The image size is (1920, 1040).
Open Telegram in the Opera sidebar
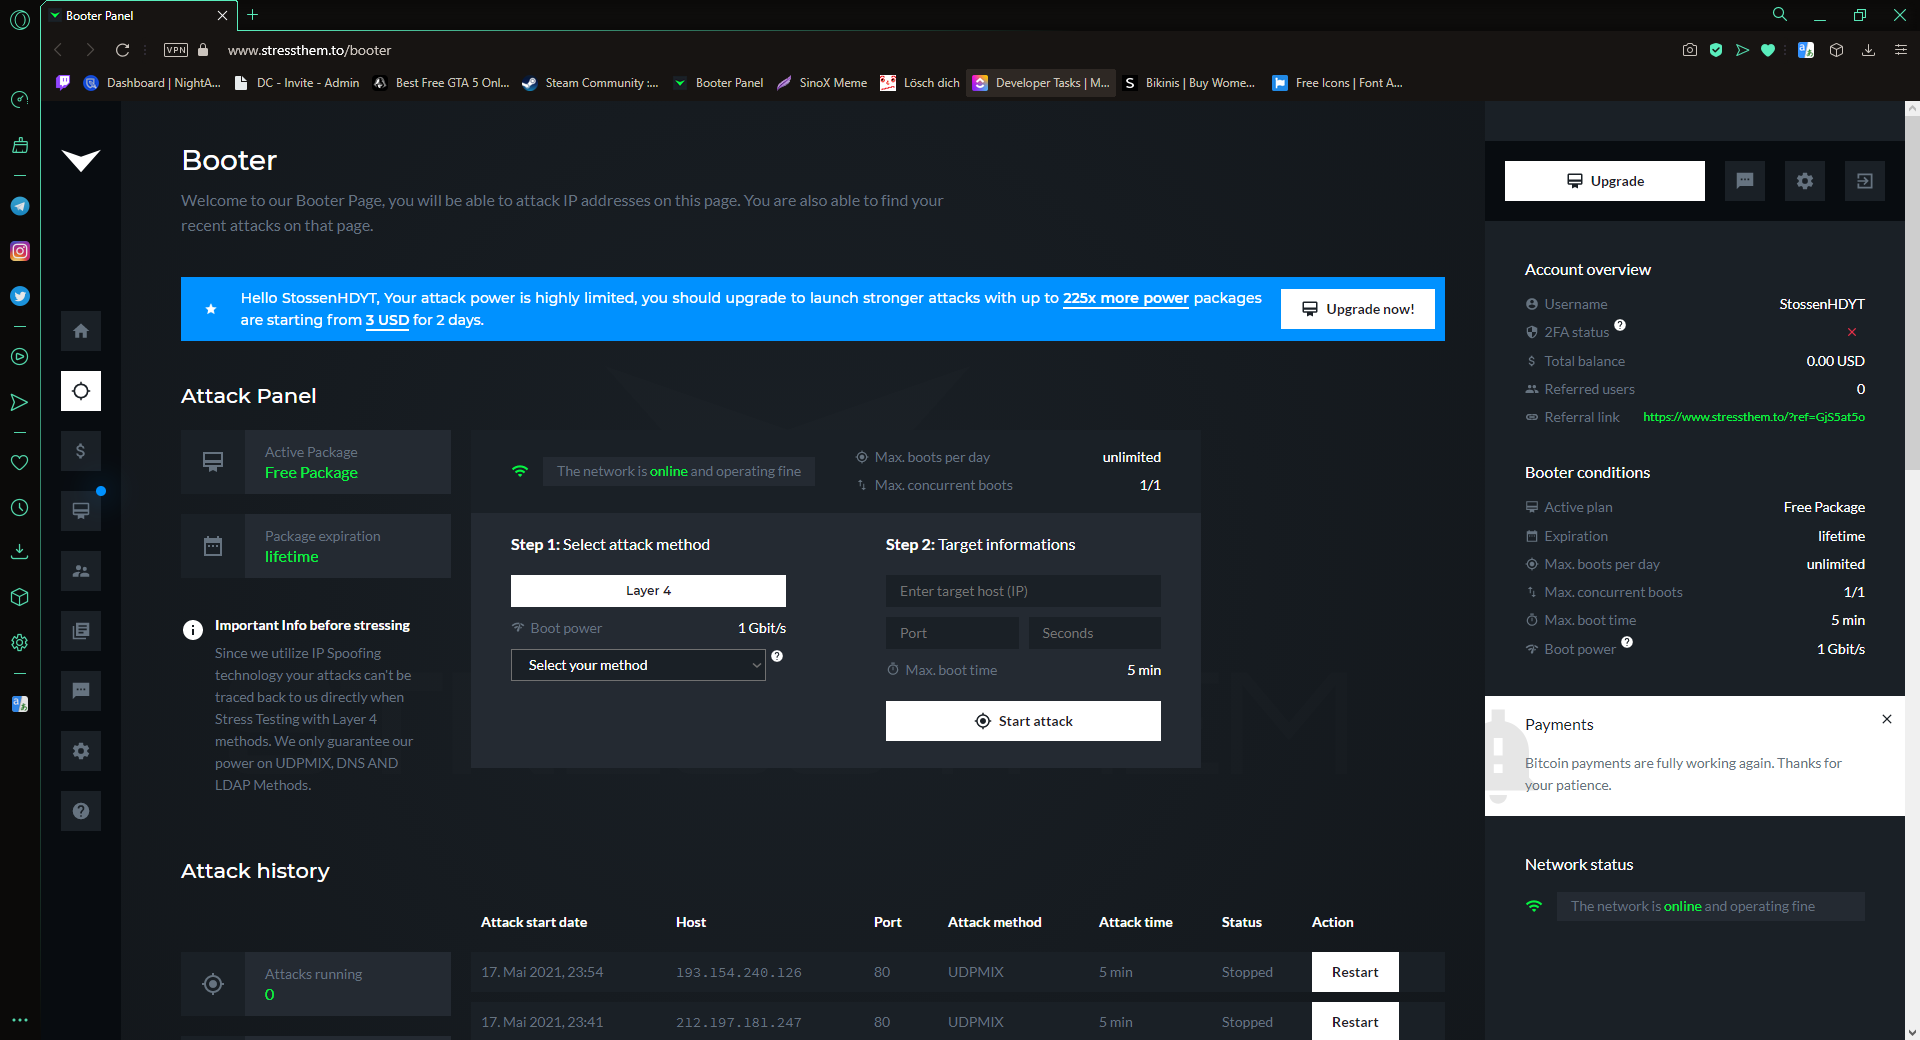(20, 206)
